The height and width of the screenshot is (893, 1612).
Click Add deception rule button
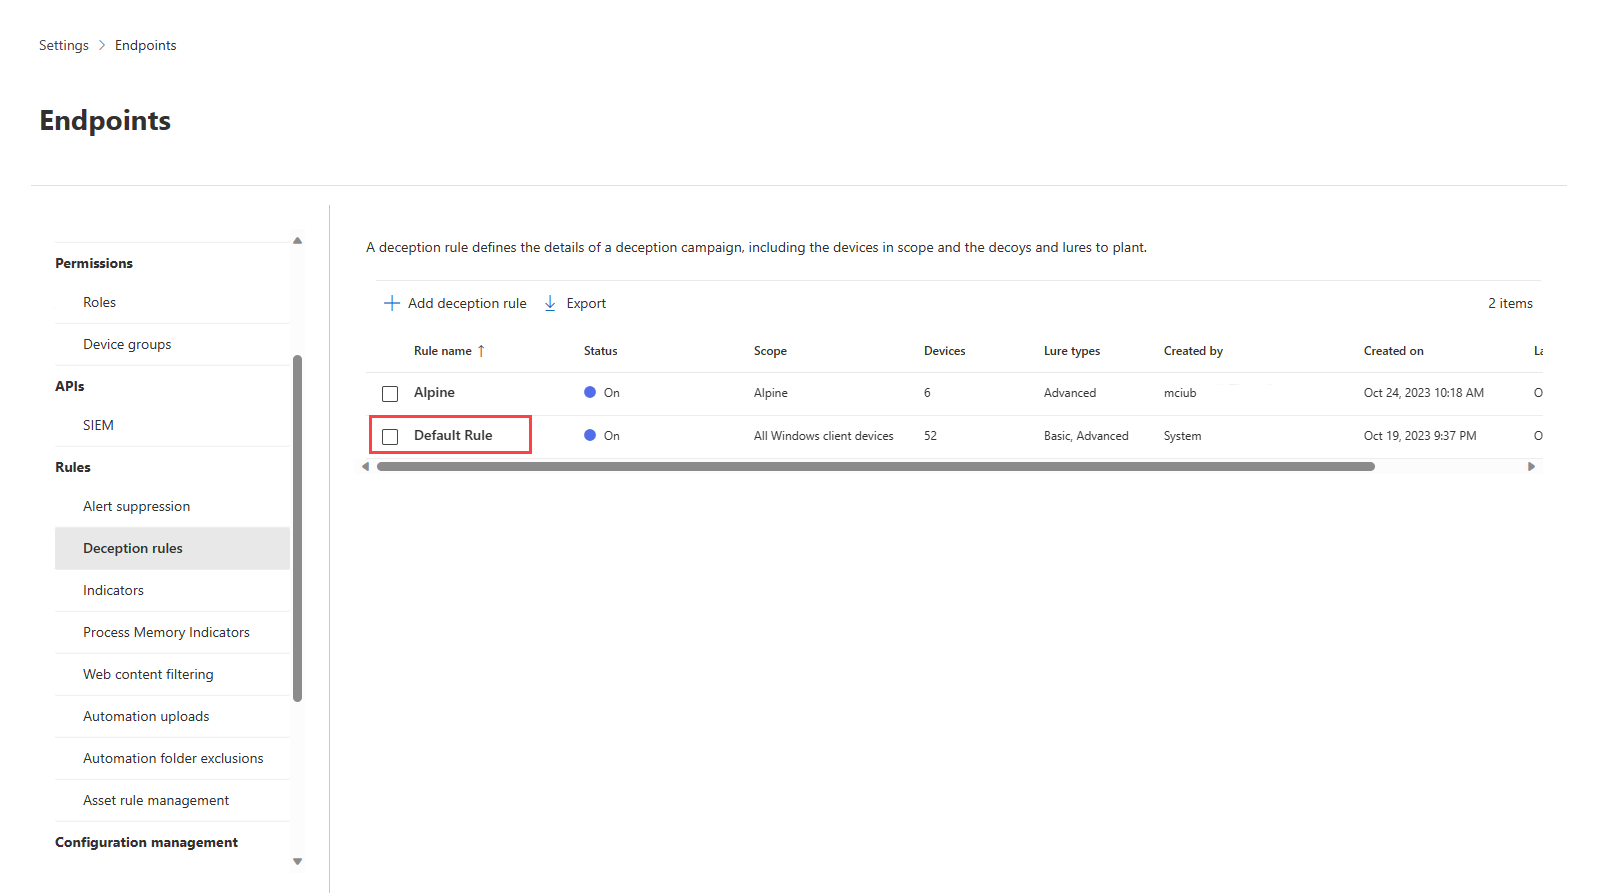point(455,303)
